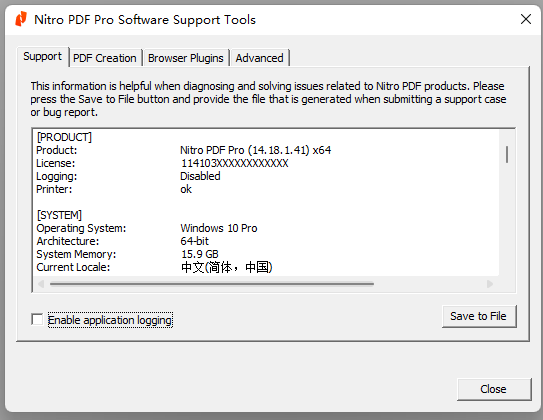Click the System Memory 15.9 GB line
Viewport: 543px width, 420px height.
[x=127, y=254]
